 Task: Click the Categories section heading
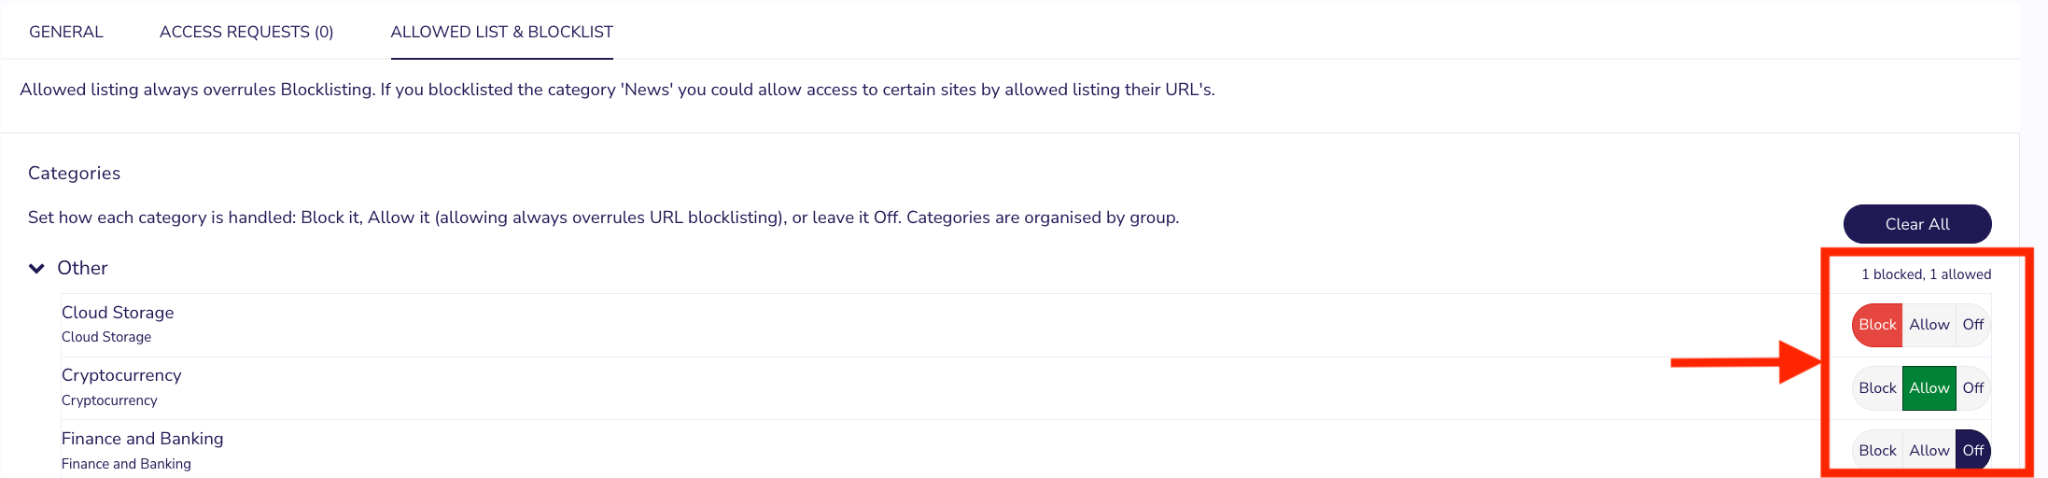click(74, 173)
